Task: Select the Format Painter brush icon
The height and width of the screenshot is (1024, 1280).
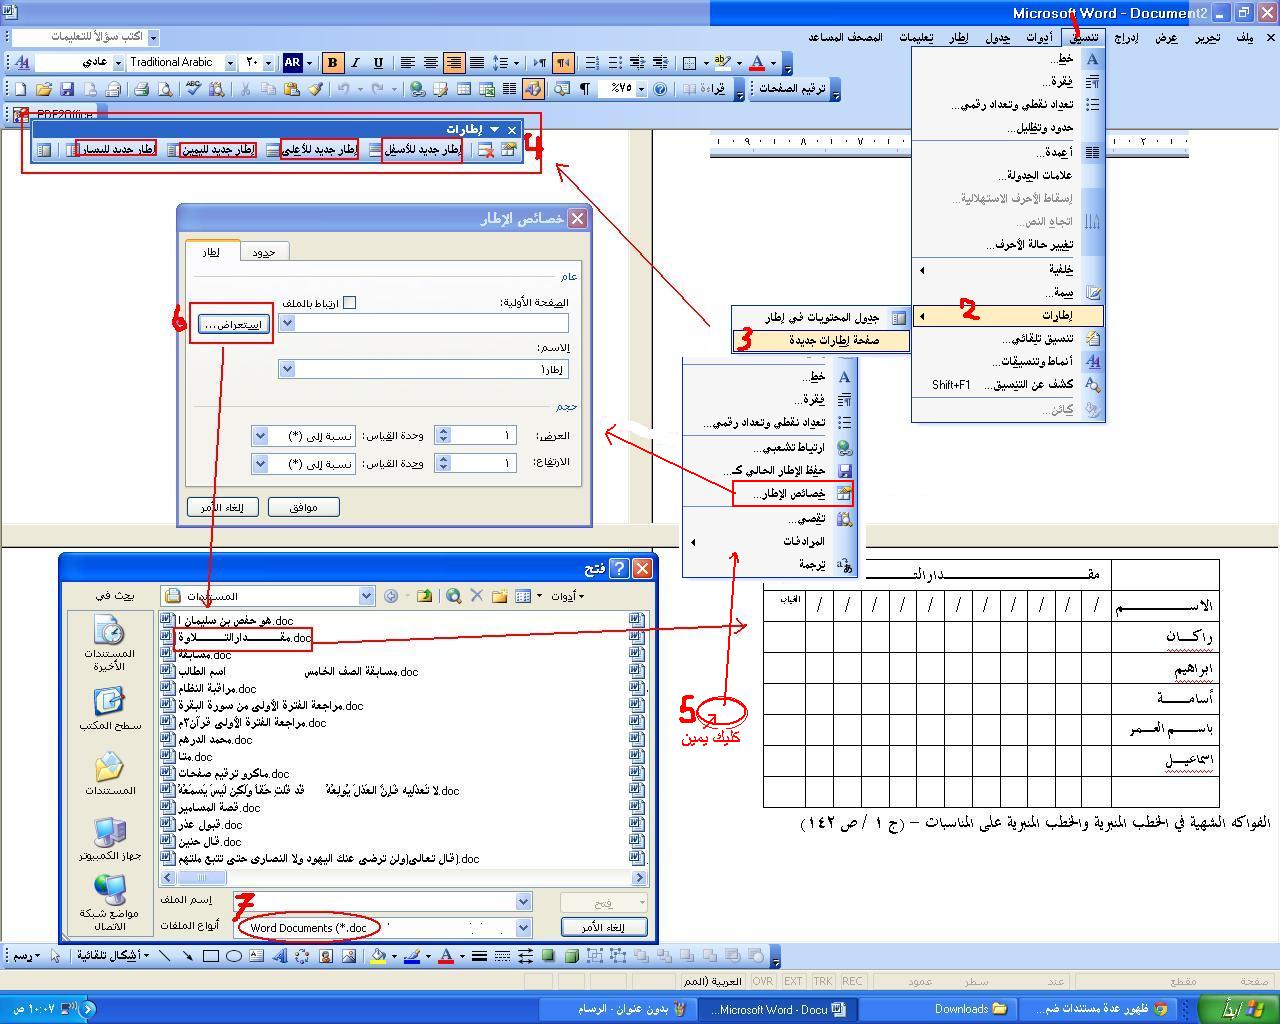Action: click(x=315, y=89)
